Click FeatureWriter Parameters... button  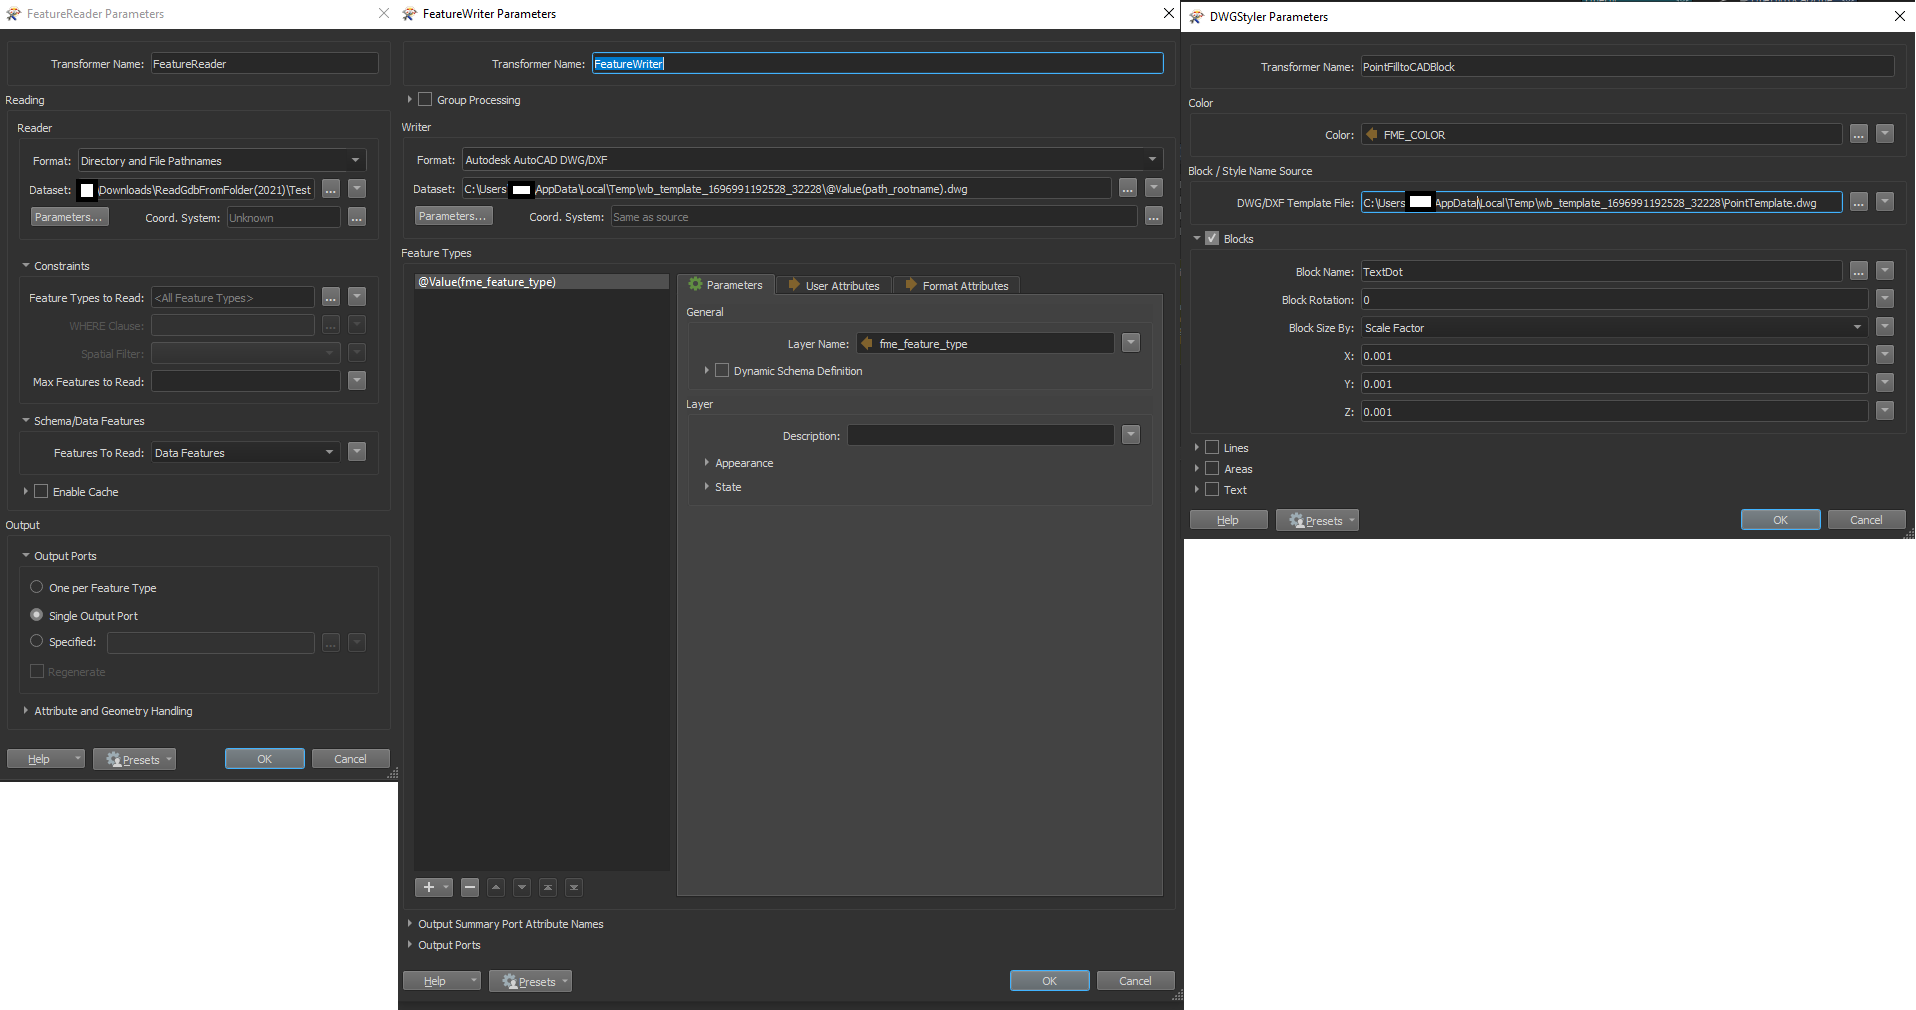click(453, 216)
